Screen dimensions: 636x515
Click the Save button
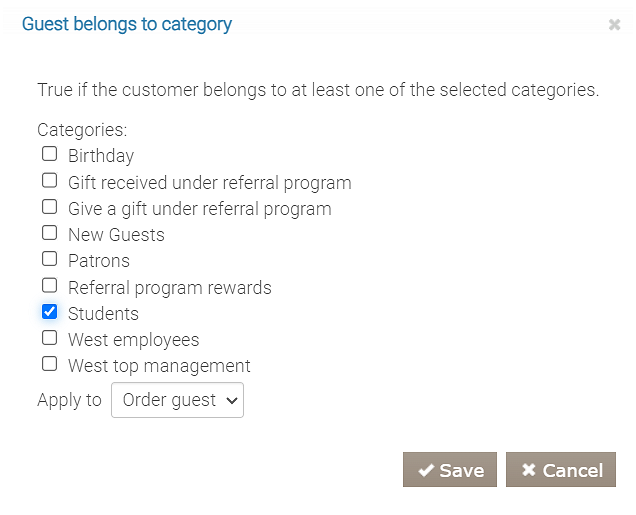[450, 470]
